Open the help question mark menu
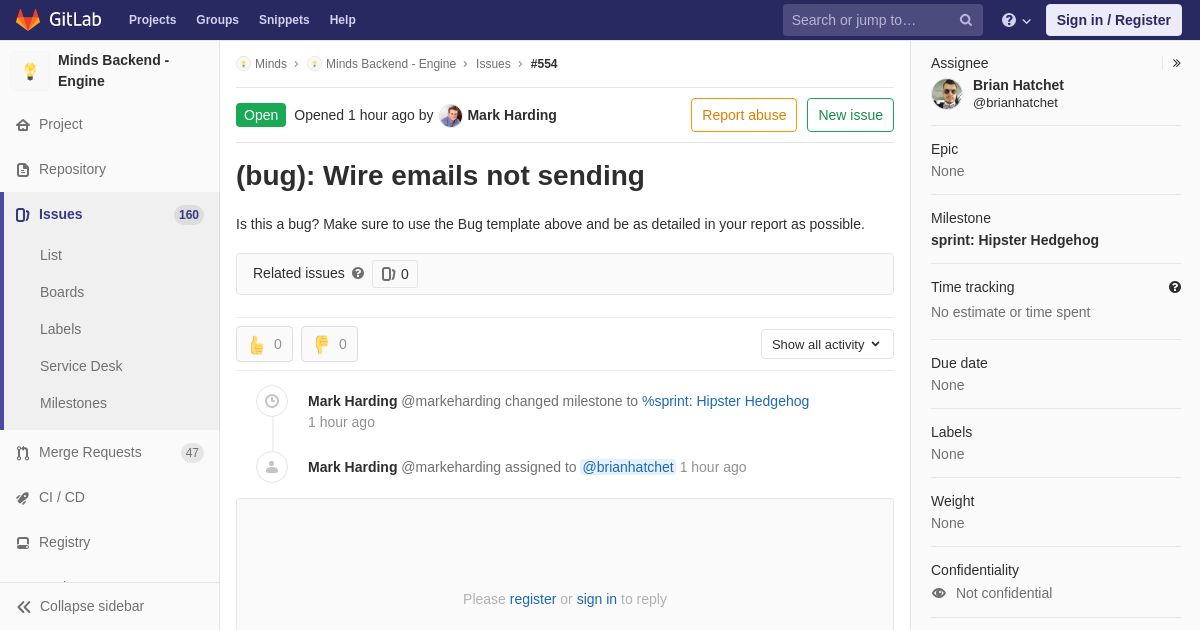 1016,20
